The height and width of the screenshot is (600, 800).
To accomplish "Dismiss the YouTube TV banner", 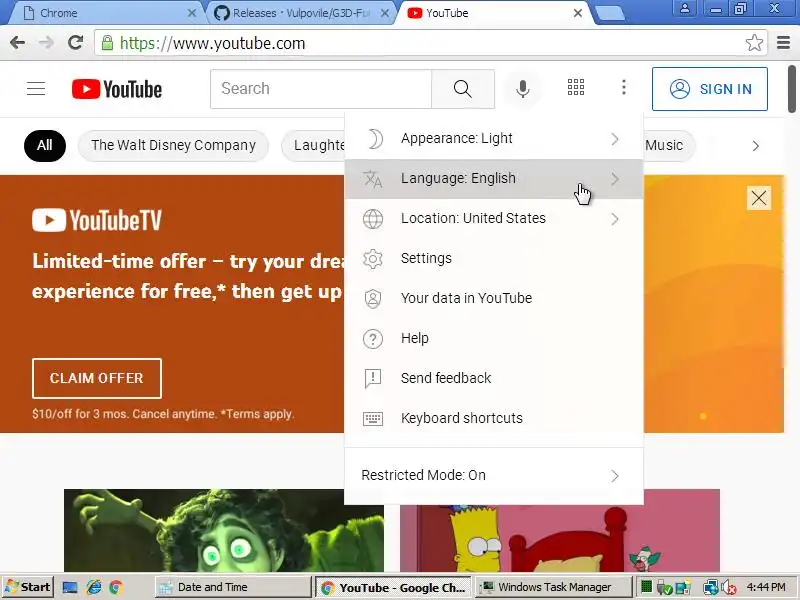I will [759, 198].
